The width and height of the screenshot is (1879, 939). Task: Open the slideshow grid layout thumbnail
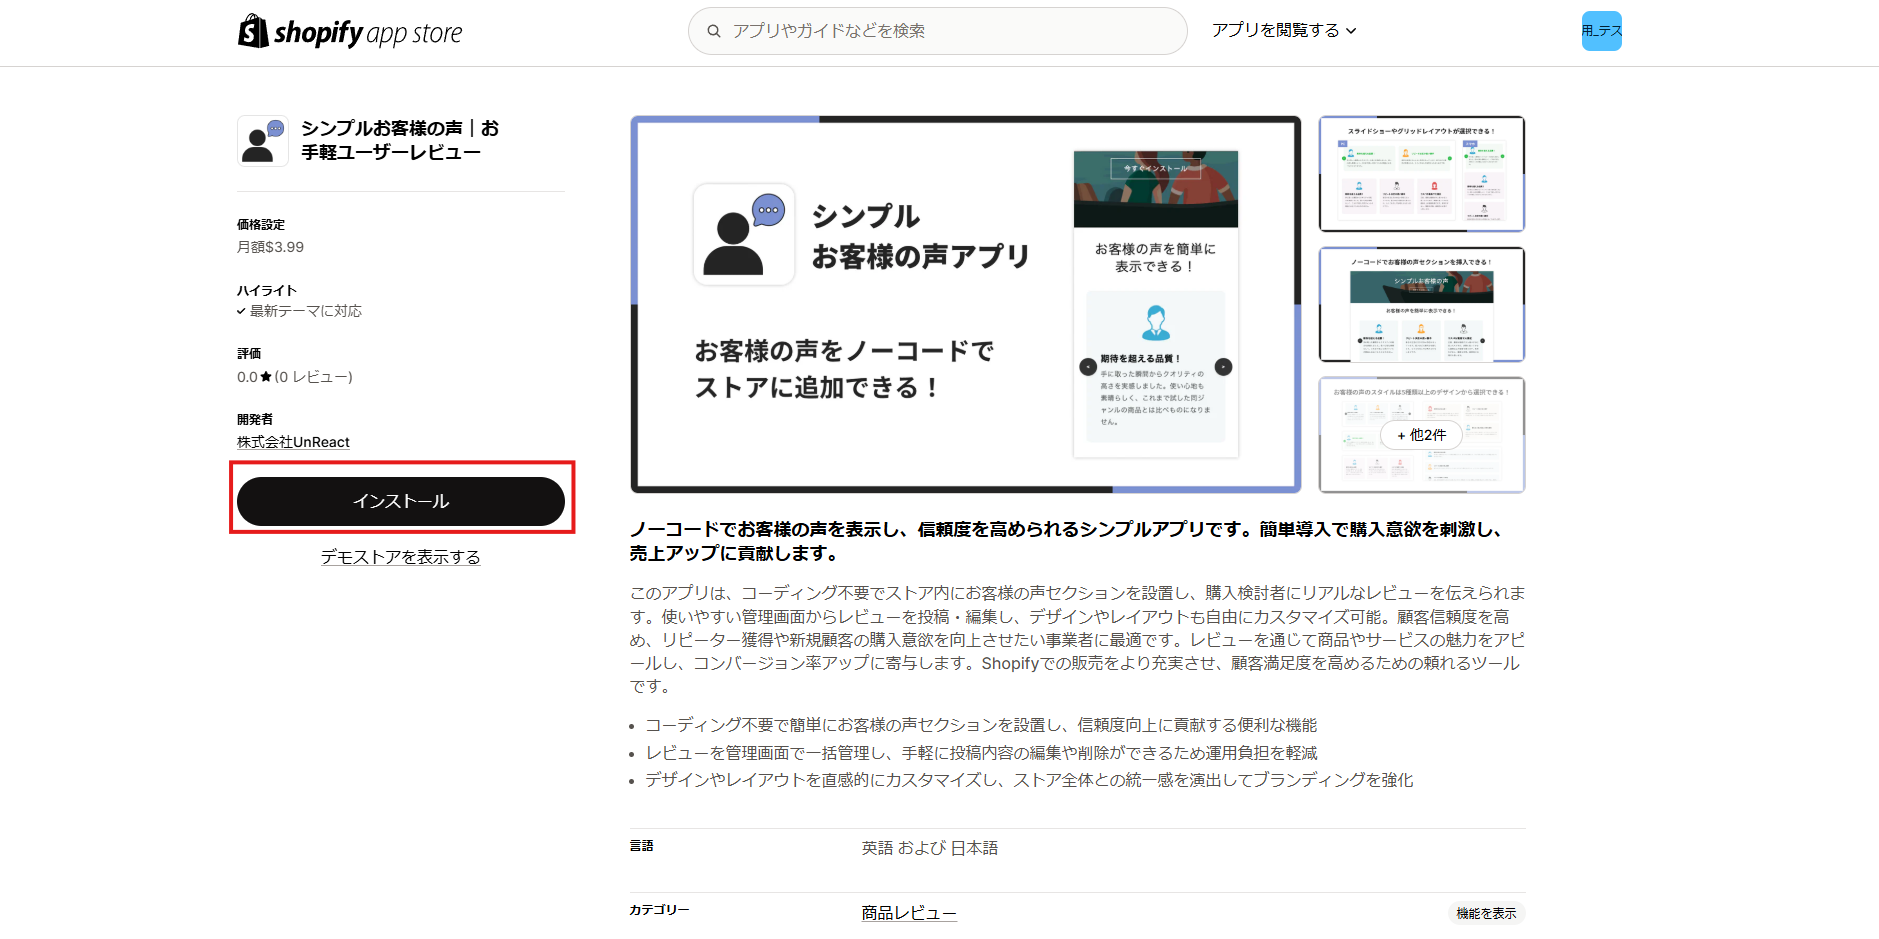(x=1422, y=174)
